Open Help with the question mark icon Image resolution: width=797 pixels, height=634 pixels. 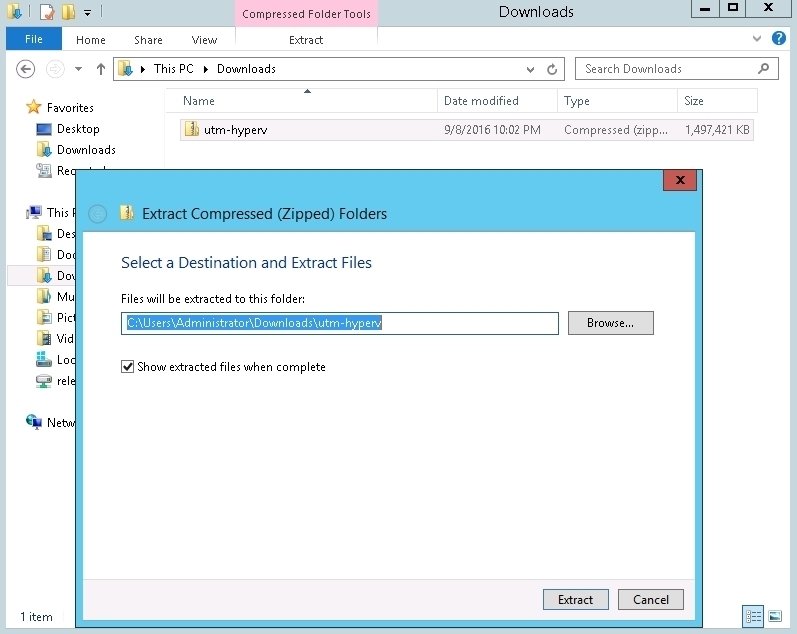(x=779, y=38)
